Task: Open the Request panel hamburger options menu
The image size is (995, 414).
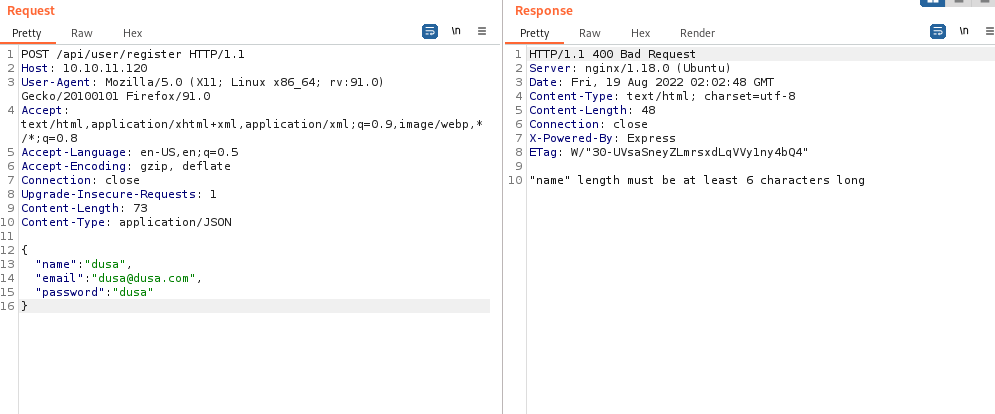Action: [482, 32]
